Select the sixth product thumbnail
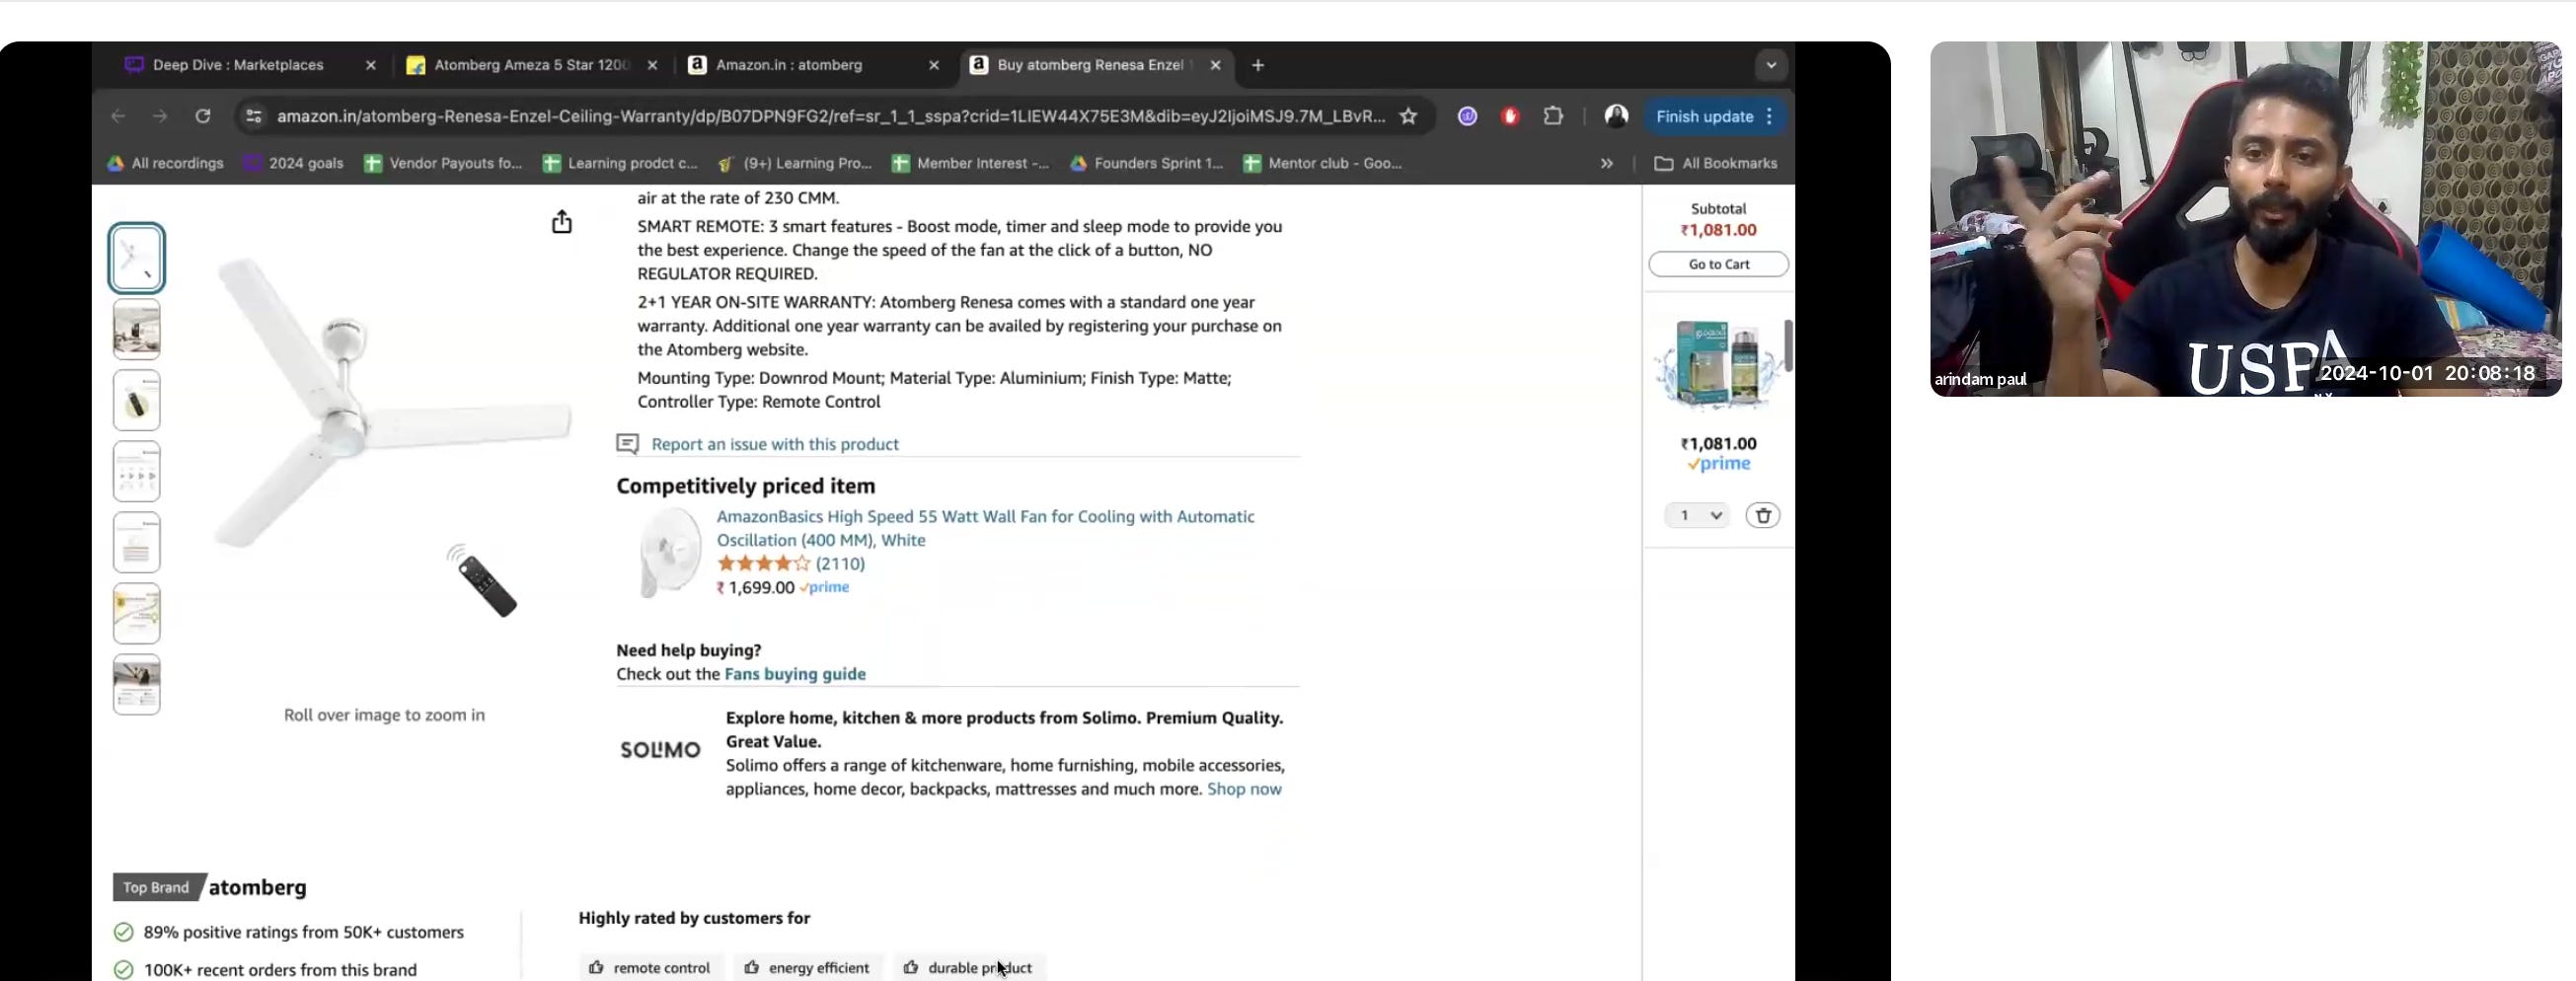2576x981 pixels. tap(137, 613)
